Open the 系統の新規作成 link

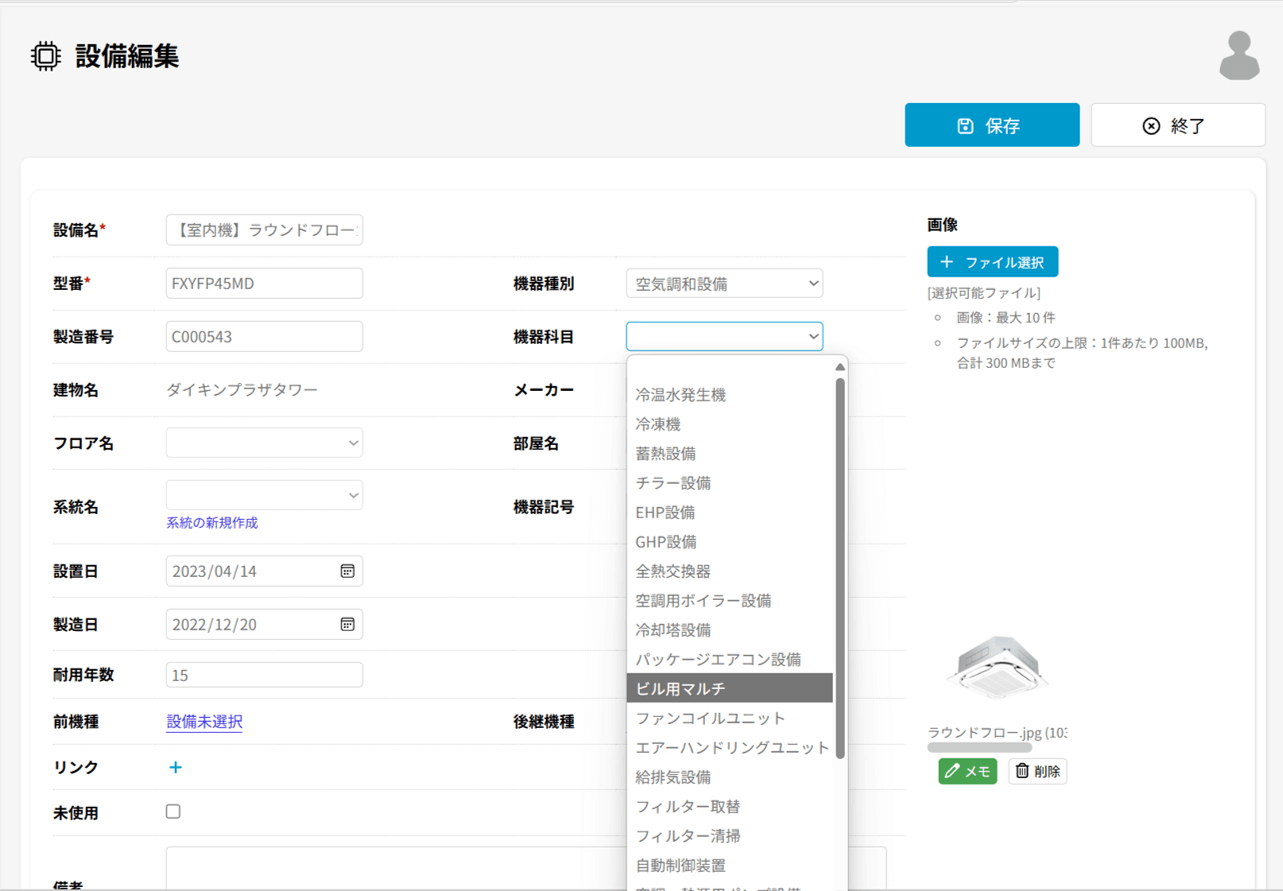pyautogui.click(x=212, y=523)
